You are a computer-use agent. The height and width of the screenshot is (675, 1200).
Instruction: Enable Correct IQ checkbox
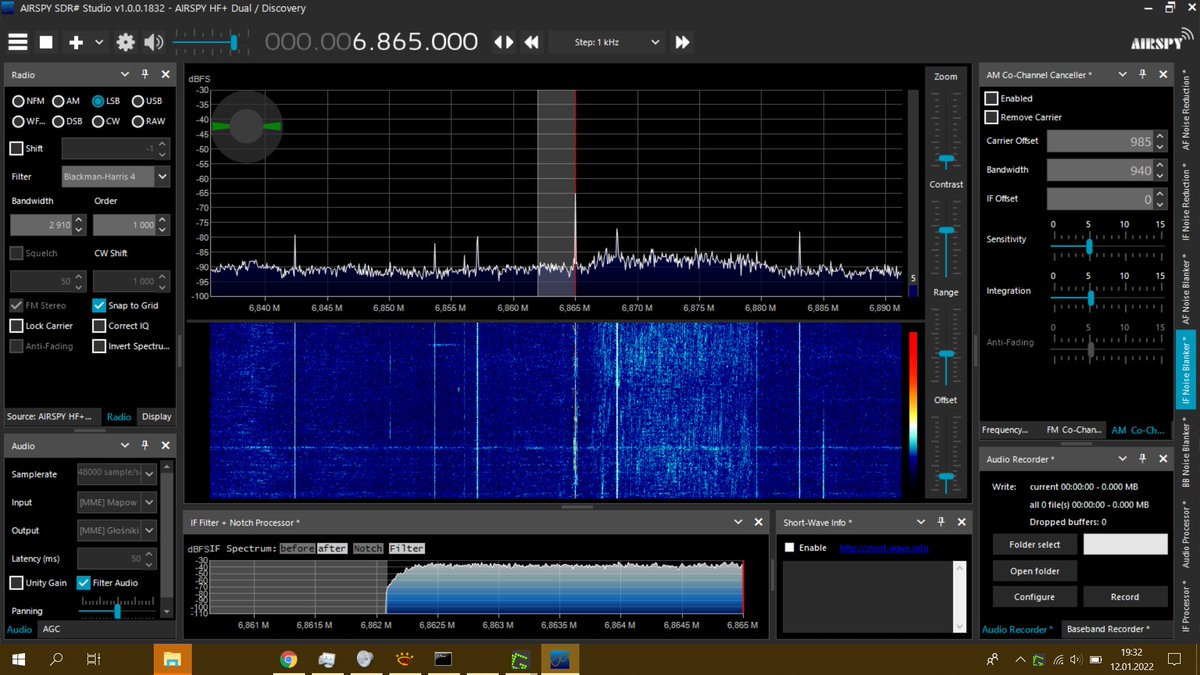pyautogui.click(x=99, y=325)
